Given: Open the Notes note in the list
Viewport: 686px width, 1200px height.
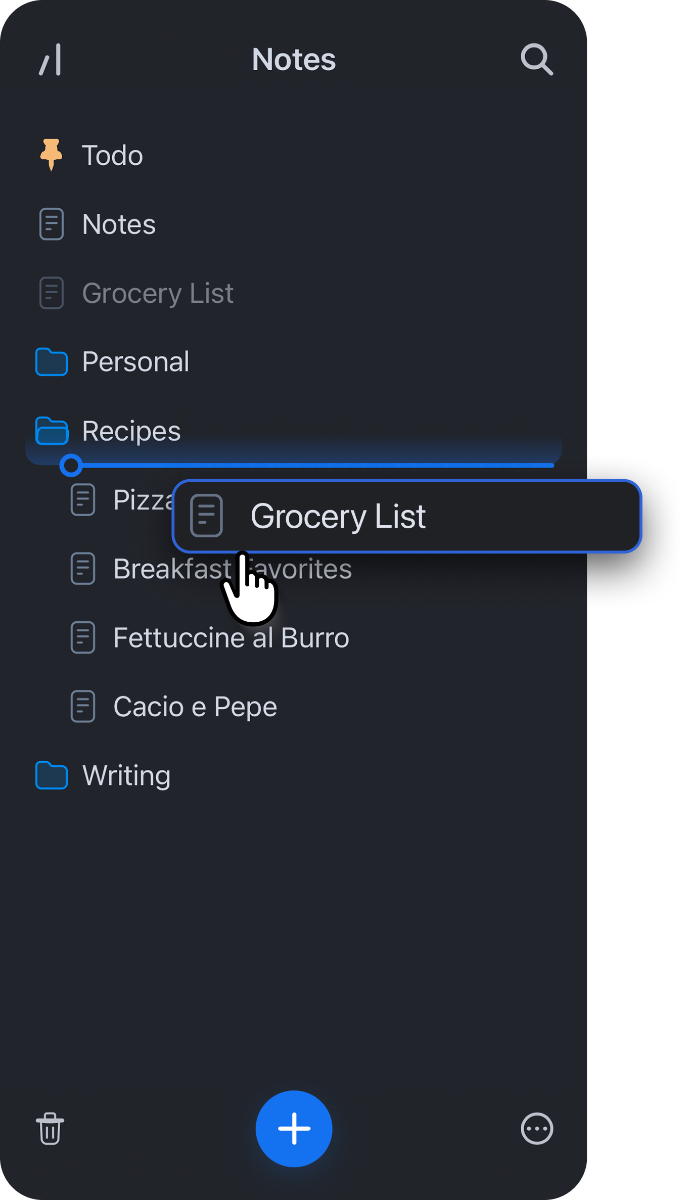Looking at the screenshot, I should point(119,224).
